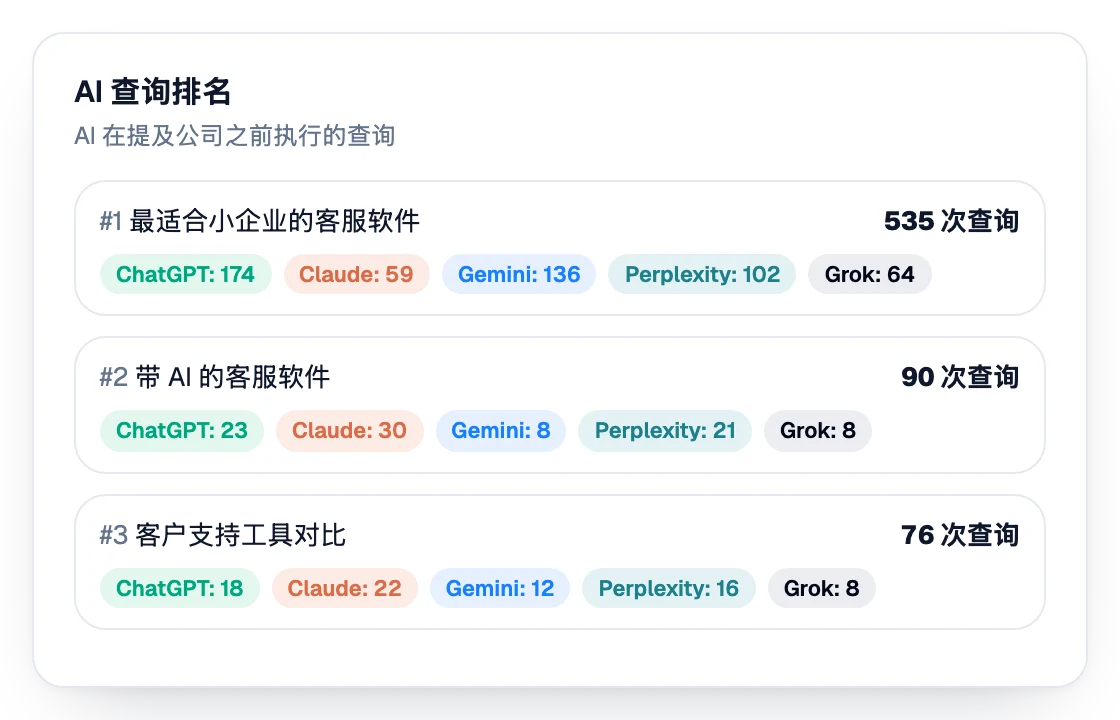Select the 90 次查询 count
Image resolution: width=1120 pixels, height=720 pixels.
tap(960, 376)
